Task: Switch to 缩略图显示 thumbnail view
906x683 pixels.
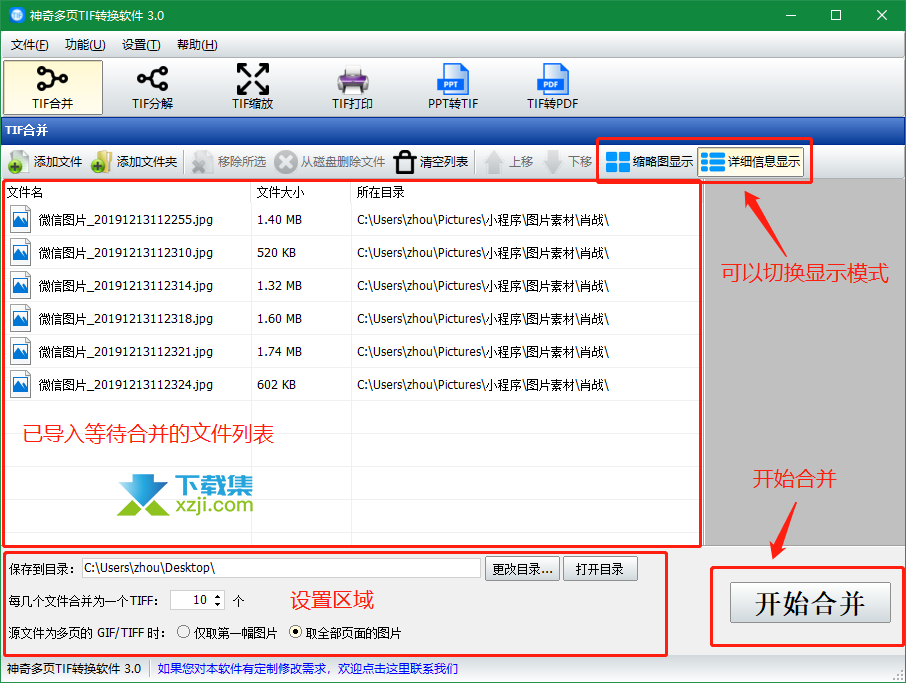Action: click(x=649, y=162)
